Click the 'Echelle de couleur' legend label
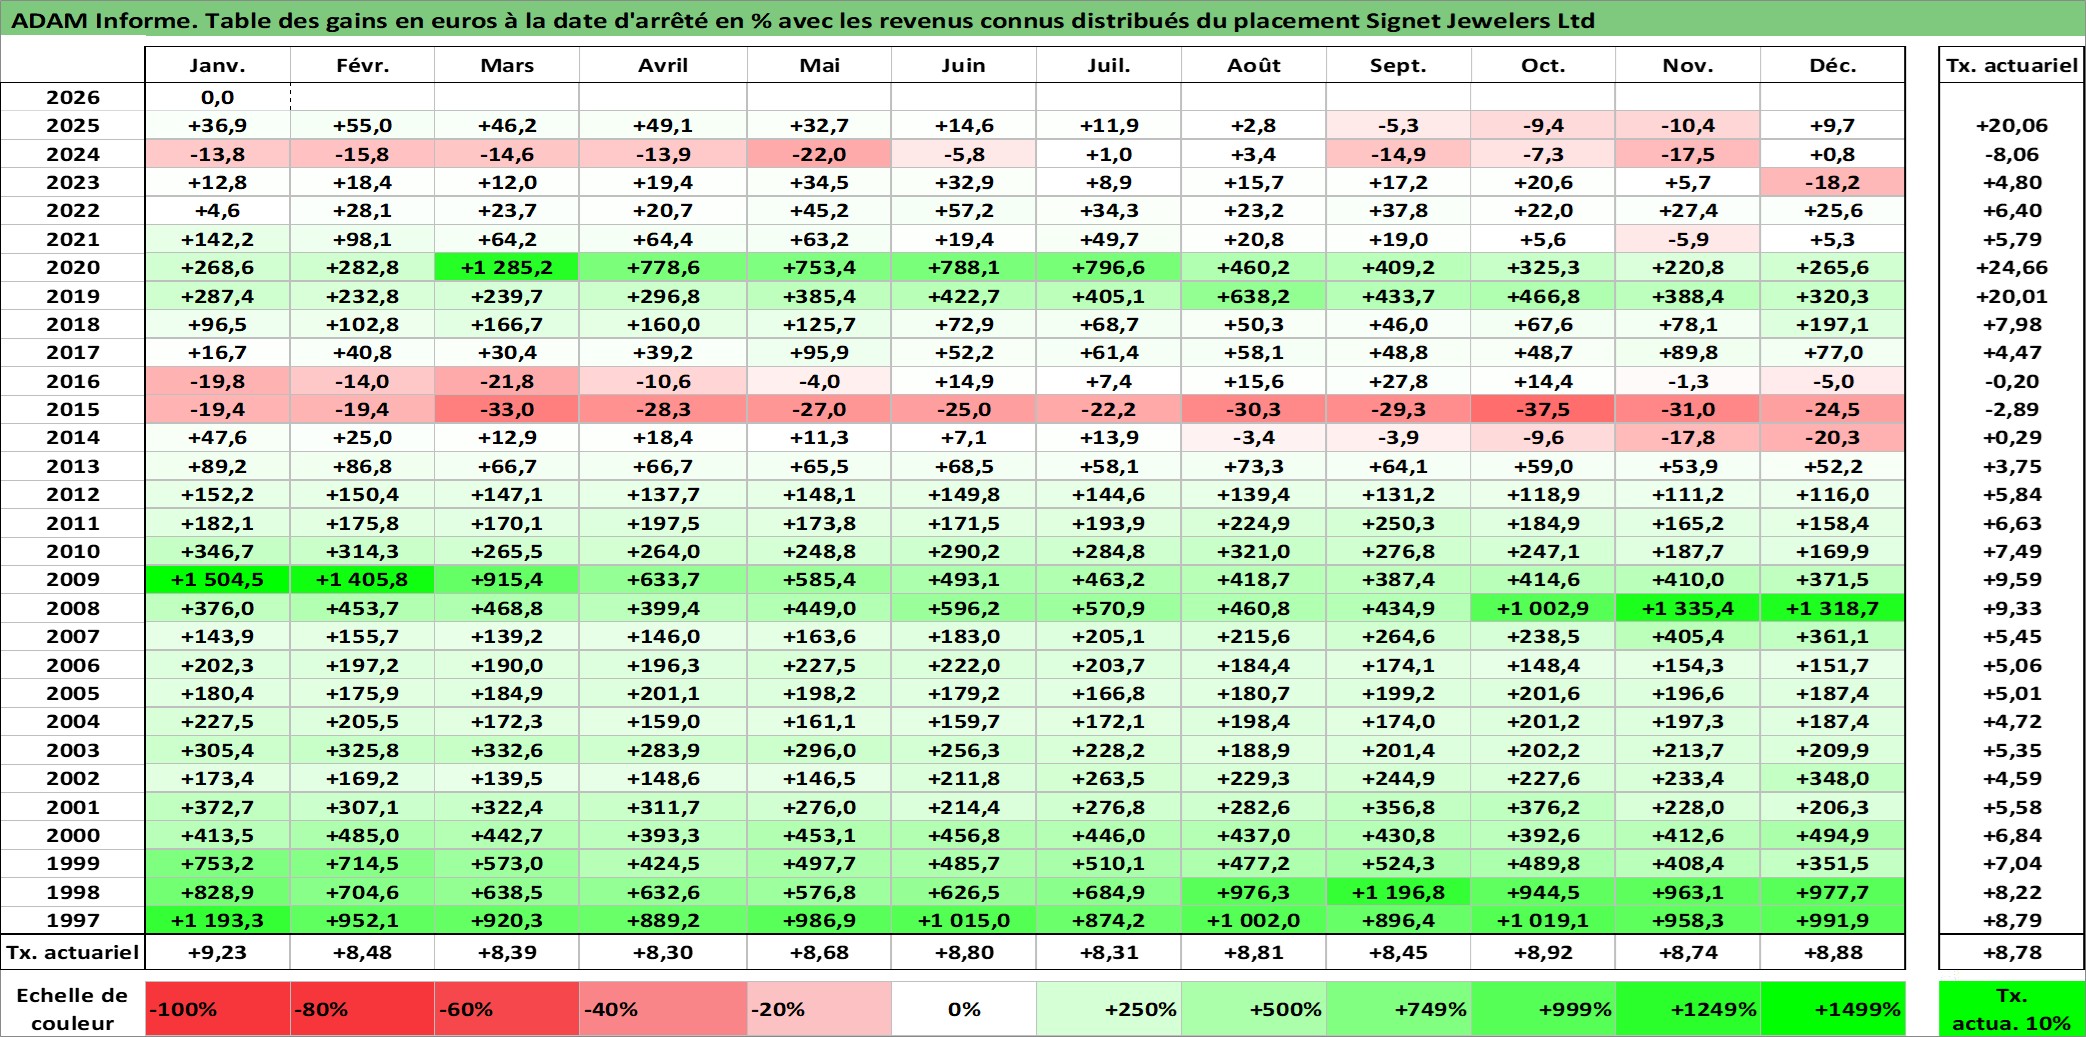Image resolution: width=2086 pixels, height=1037 pixels. (x=73, y=1009)
